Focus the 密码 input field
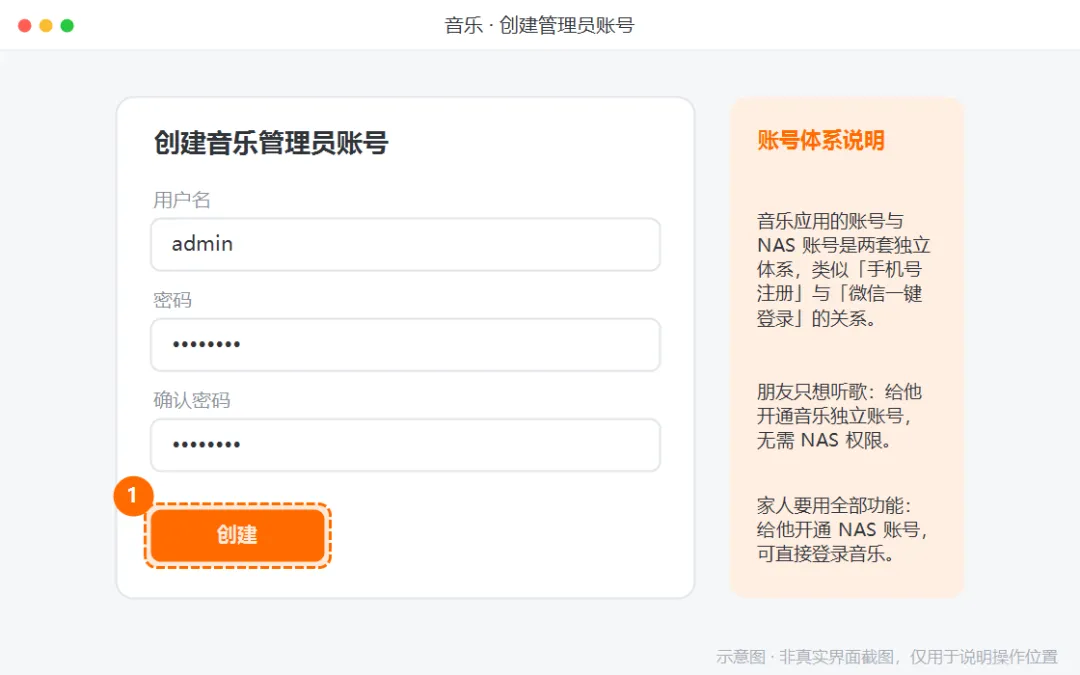Image resolution: width=1080 pixels, height=675 pixels. pos(406,344)
